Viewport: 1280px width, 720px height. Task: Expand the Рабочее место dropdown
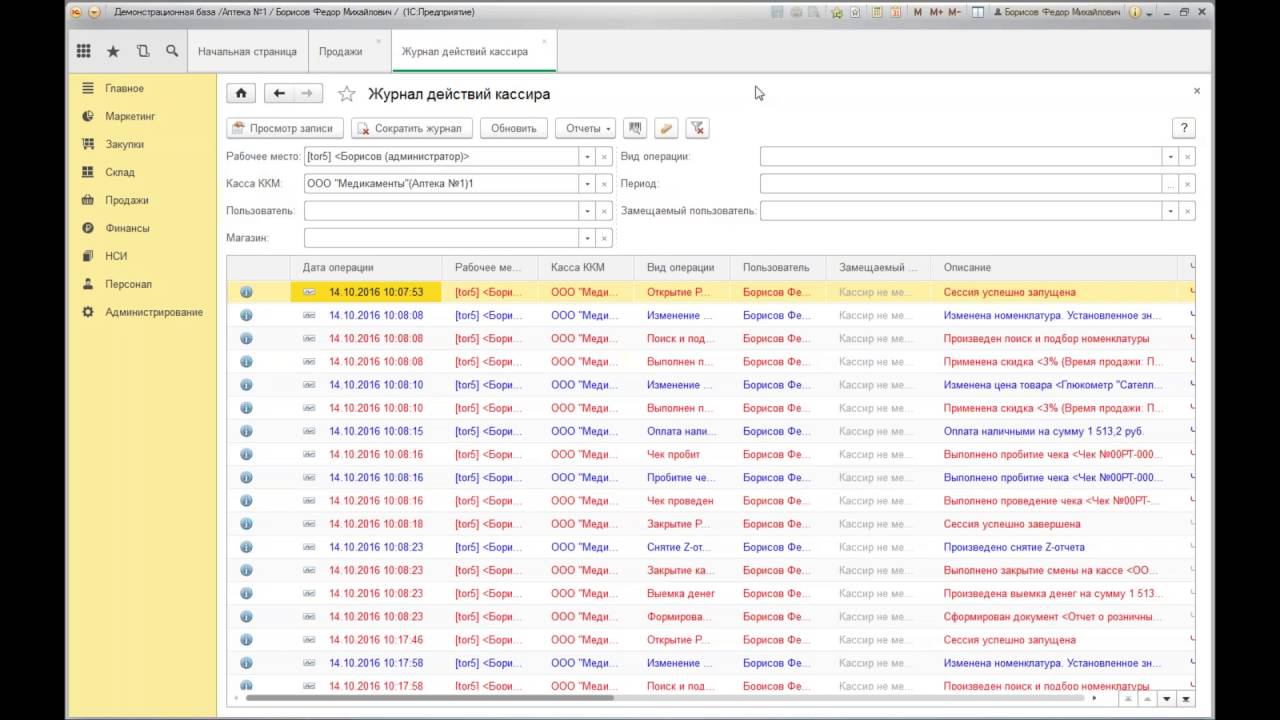[586, 157]
